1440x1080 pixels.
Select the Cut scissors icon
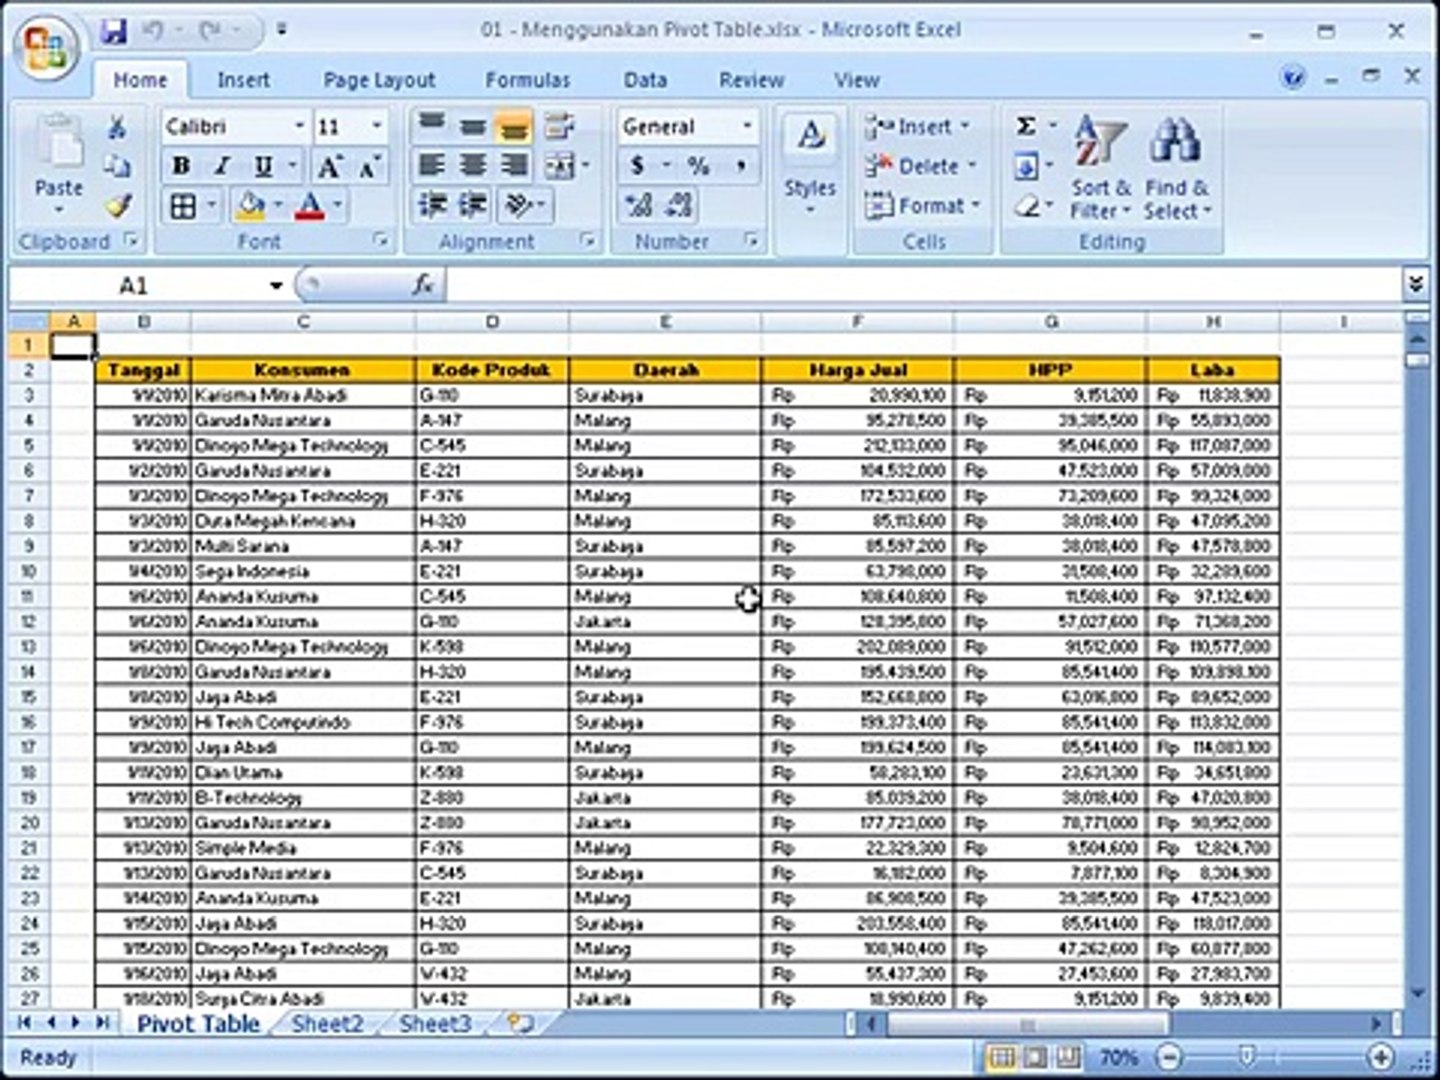117,127
